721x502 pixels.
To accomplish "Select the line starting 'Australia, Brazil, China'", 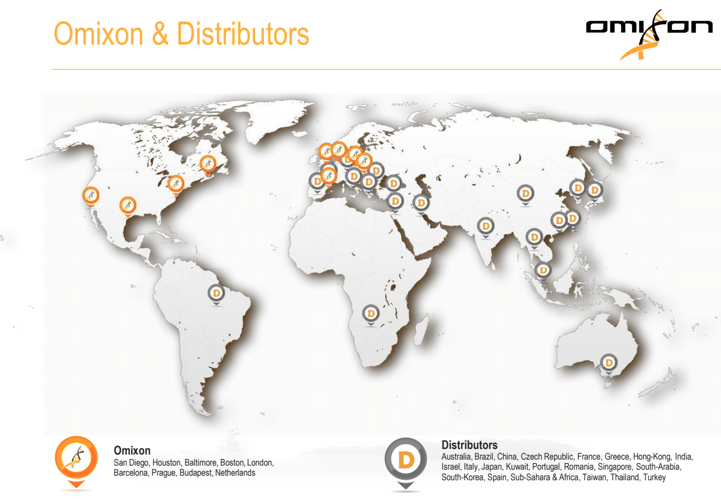I will [x=567, y=457].
